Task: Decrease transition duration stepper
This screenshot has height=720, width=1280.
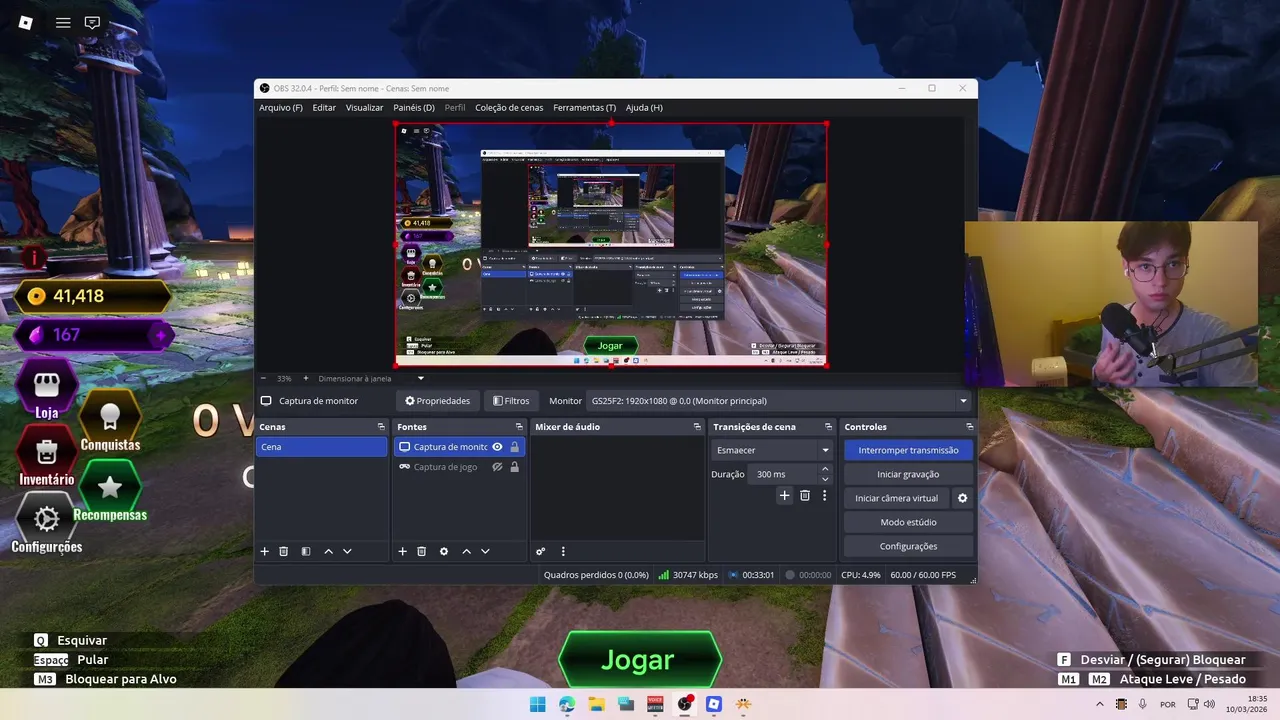Action: pyautogui.click(x=825, y=479)
